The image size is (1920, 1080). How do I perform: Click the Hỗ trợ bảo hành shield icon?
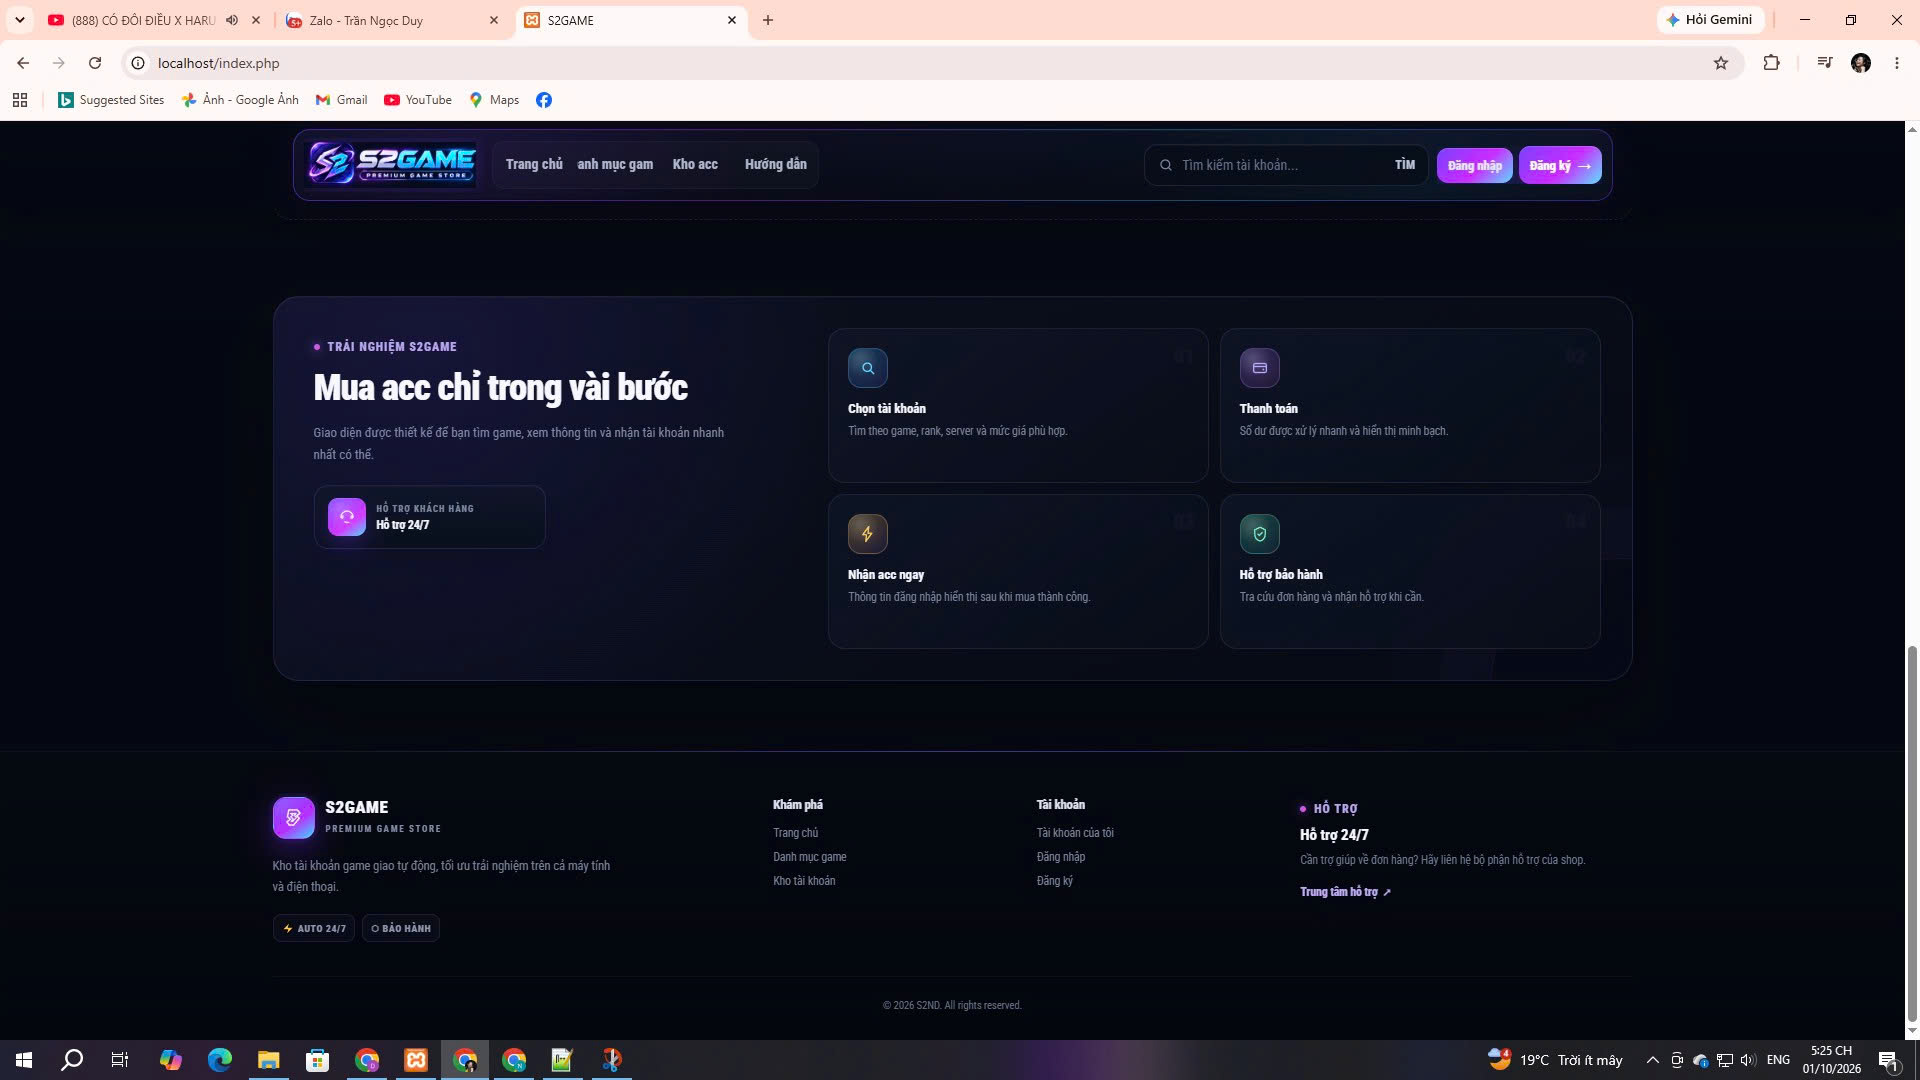1259,534
